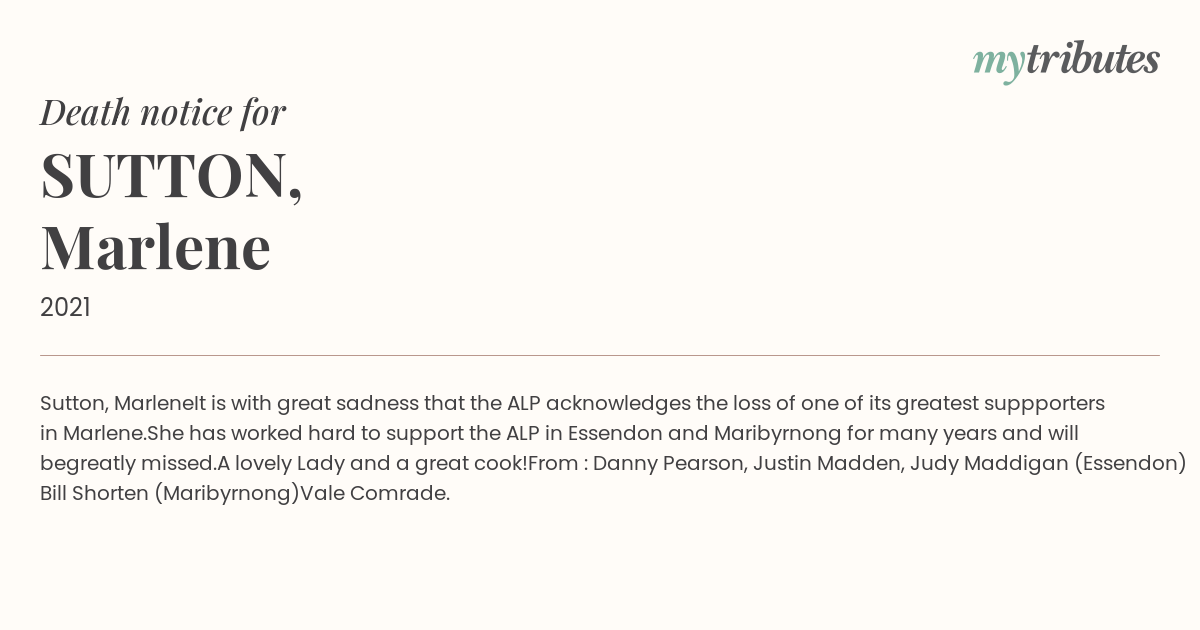1200x630 pixels.
Task: Click the first line of the notice
Action: tap(572, 404)
